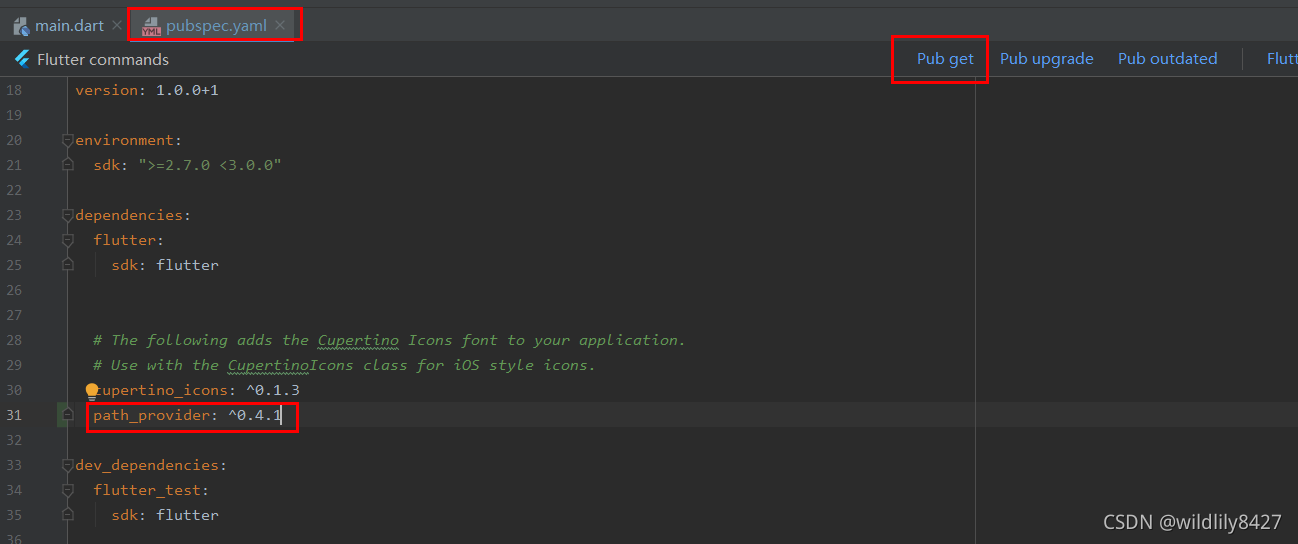Click the 'flutter_test:' key
This screenshot has width=1298, height=544.
[x=151, y=490]
